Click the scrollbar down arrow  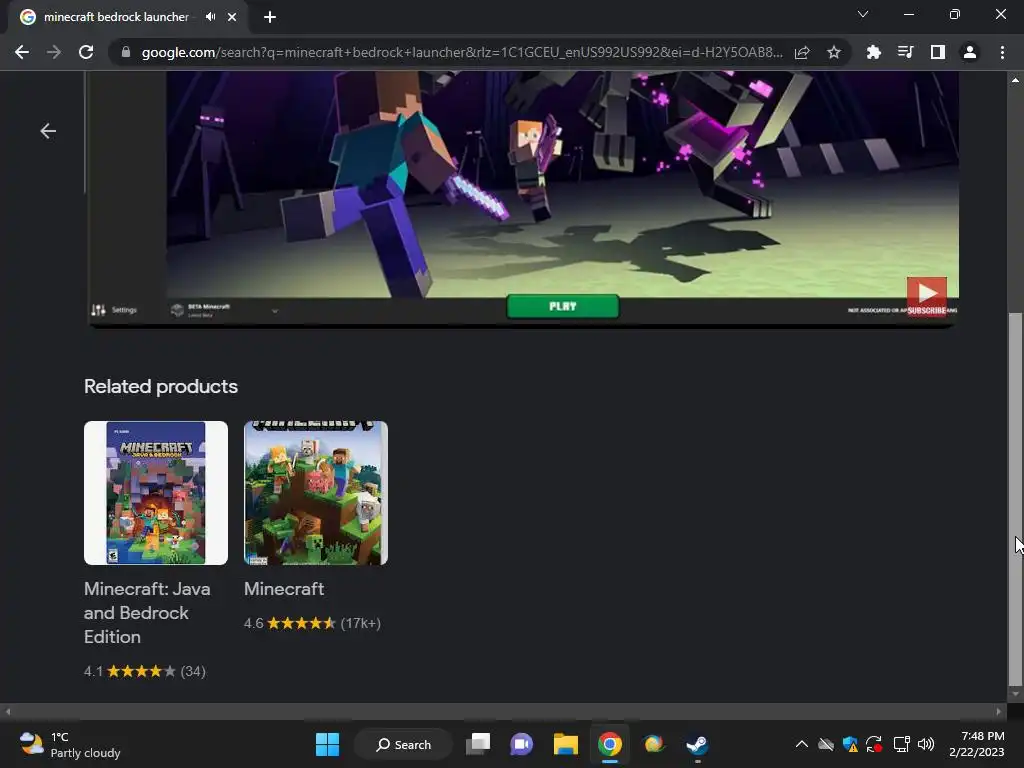[x=1015, y=694]
